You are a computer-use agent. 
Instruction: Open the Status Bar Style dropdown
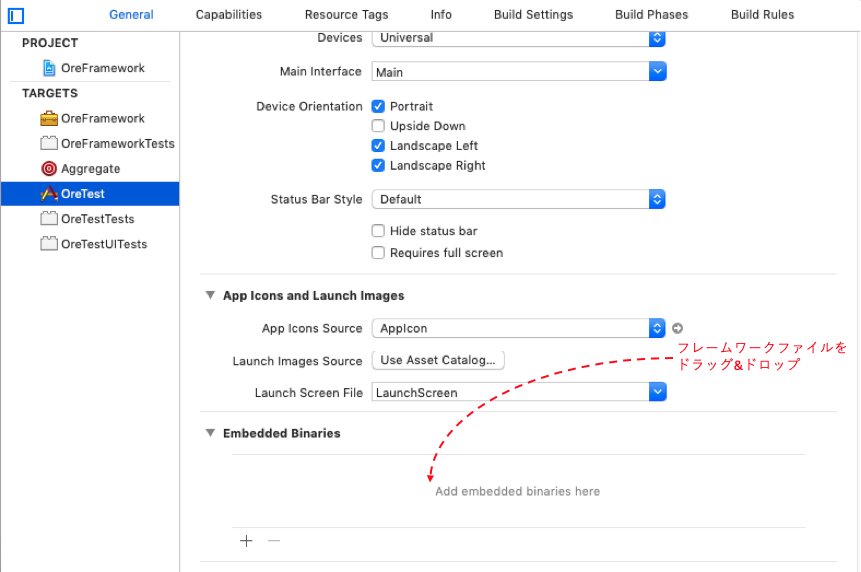point(518,199)
